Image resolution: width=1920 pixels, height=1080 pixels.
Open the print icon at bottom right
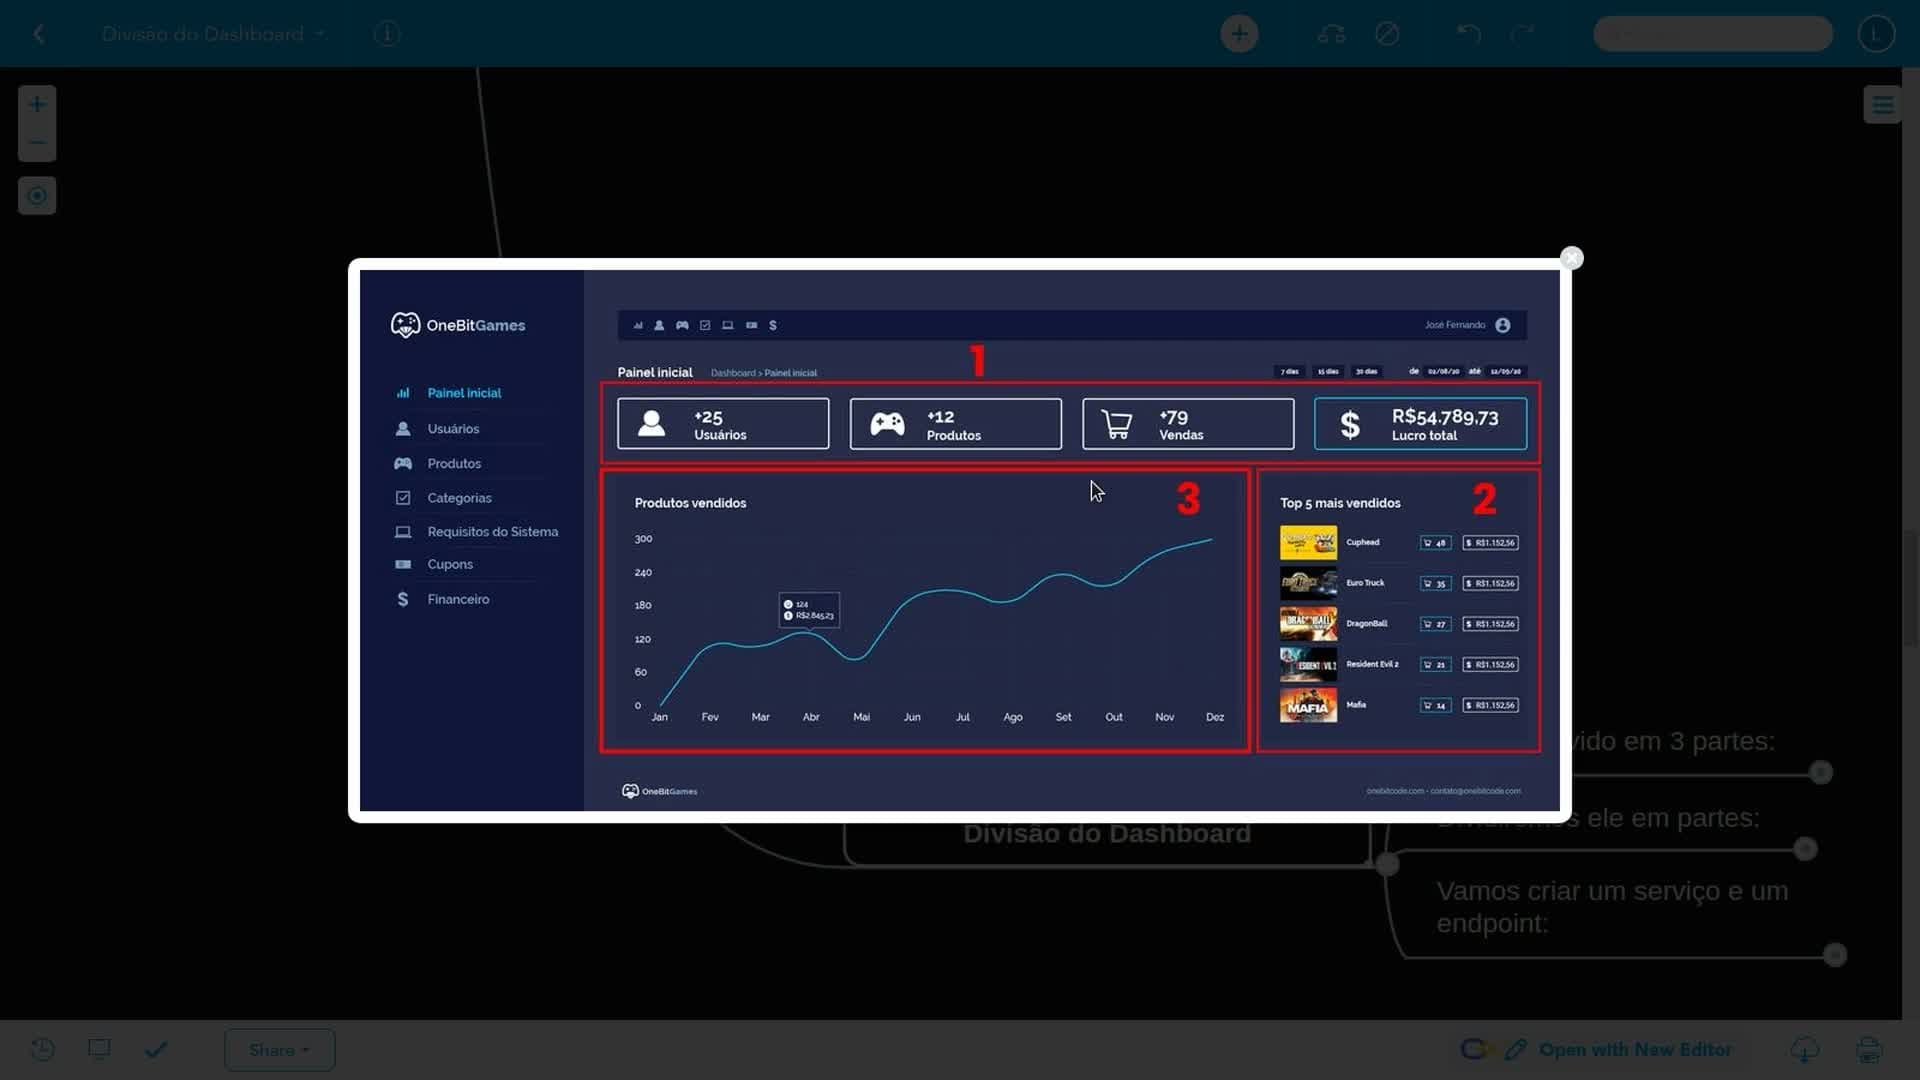click(1868, 1049)
